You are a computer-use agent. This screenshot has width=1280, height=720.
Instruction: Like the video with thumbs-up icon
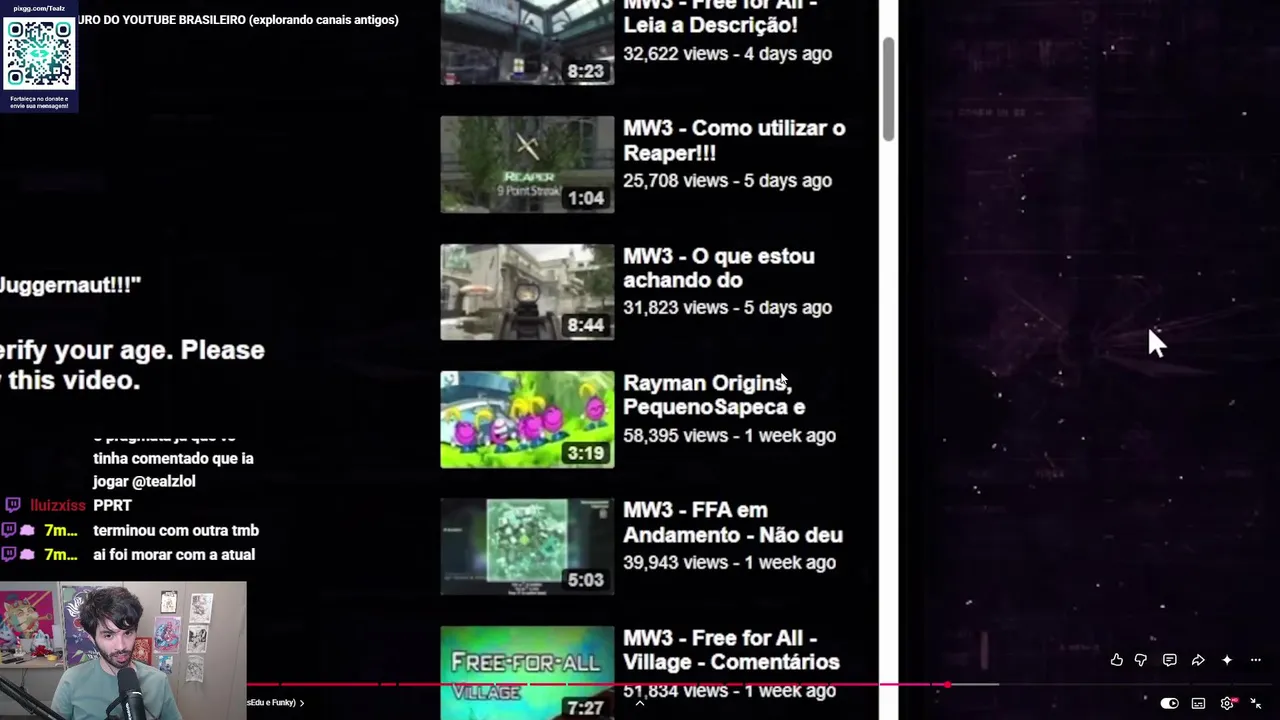coord(1116,660)
